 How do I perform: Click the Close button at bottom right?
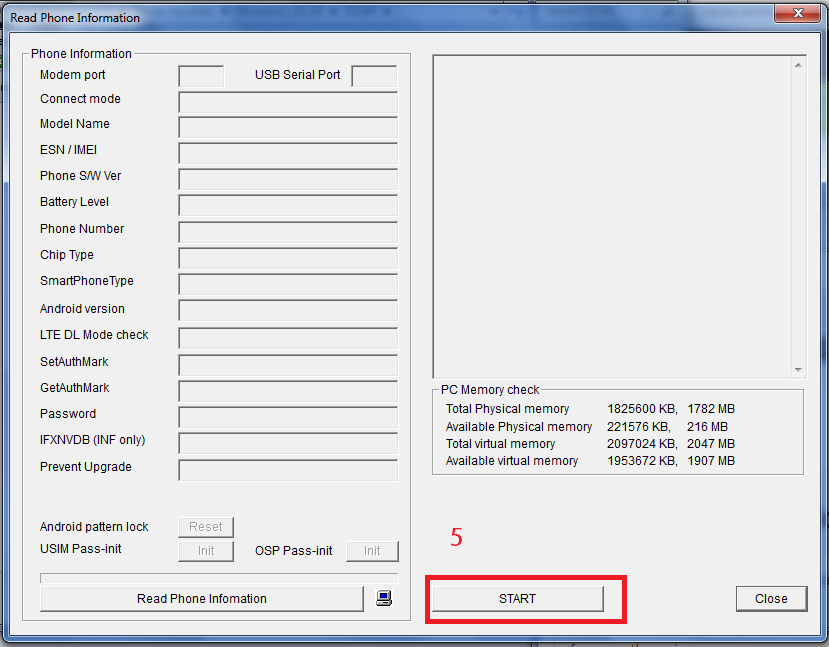pyautogui.click(x=771, y=599)
